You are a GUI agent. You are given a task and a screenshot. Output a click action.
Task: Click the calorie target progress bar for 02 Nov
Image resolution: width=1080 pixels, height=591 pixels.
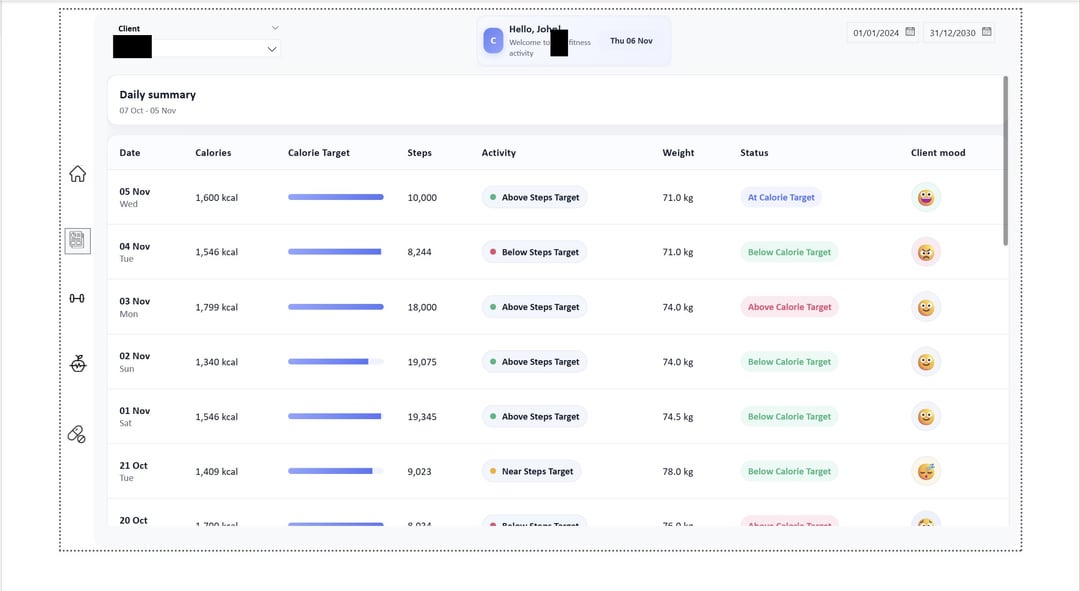point(335,362)
